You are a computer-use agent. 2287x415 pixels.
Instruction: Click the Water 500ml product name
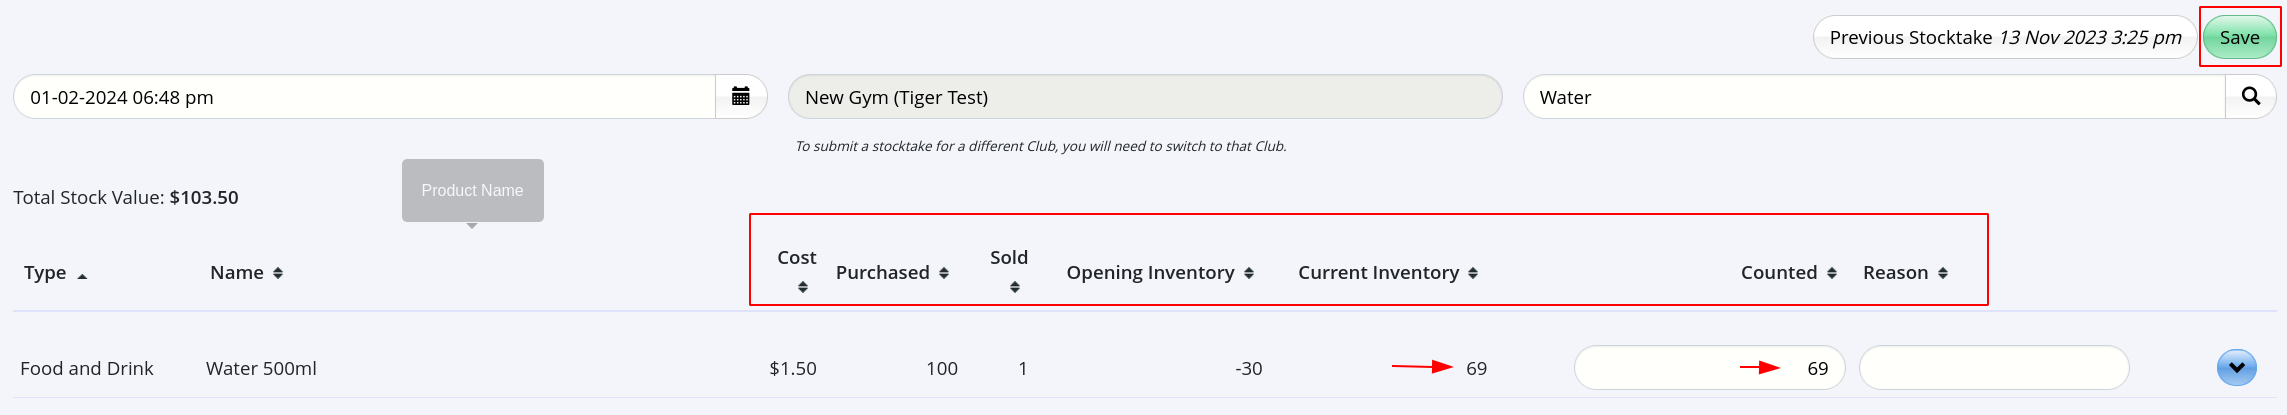pyautogui.click(x=261, y=369)
